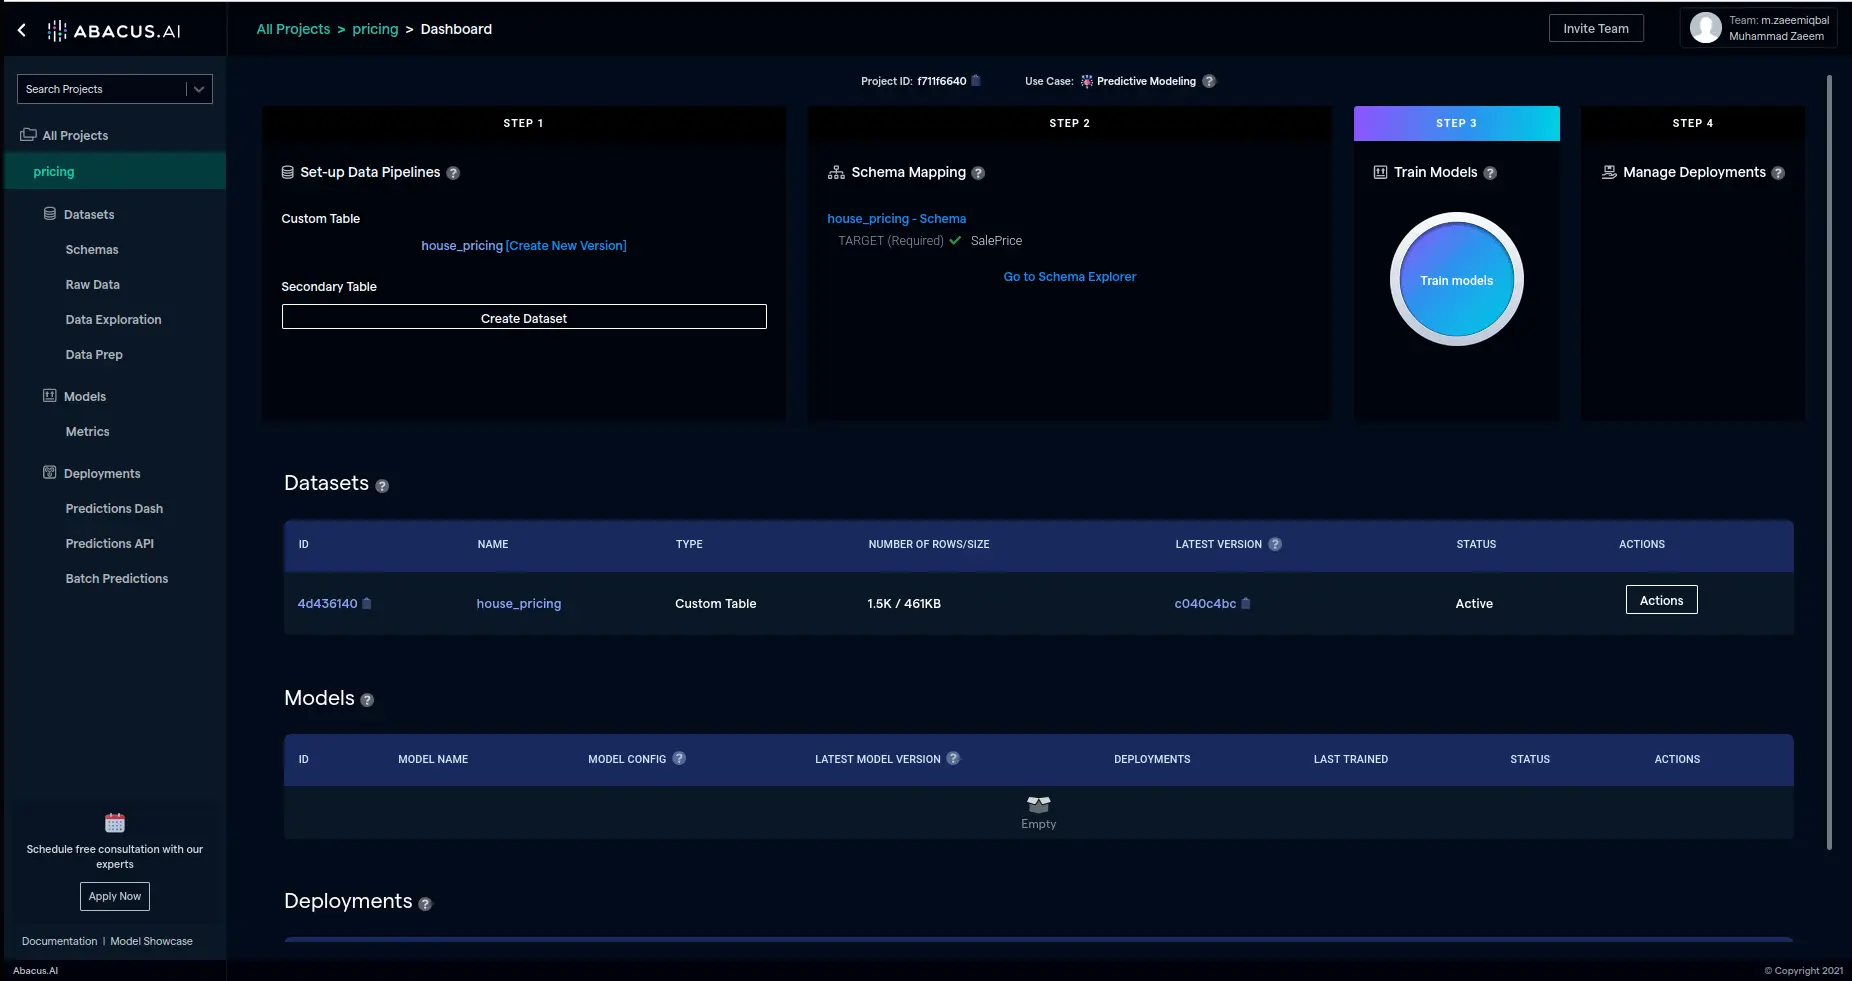Viewport: 1852px width, 981px height.
Task: Expand the Search Projects dropdown
Action: point(199,89)
